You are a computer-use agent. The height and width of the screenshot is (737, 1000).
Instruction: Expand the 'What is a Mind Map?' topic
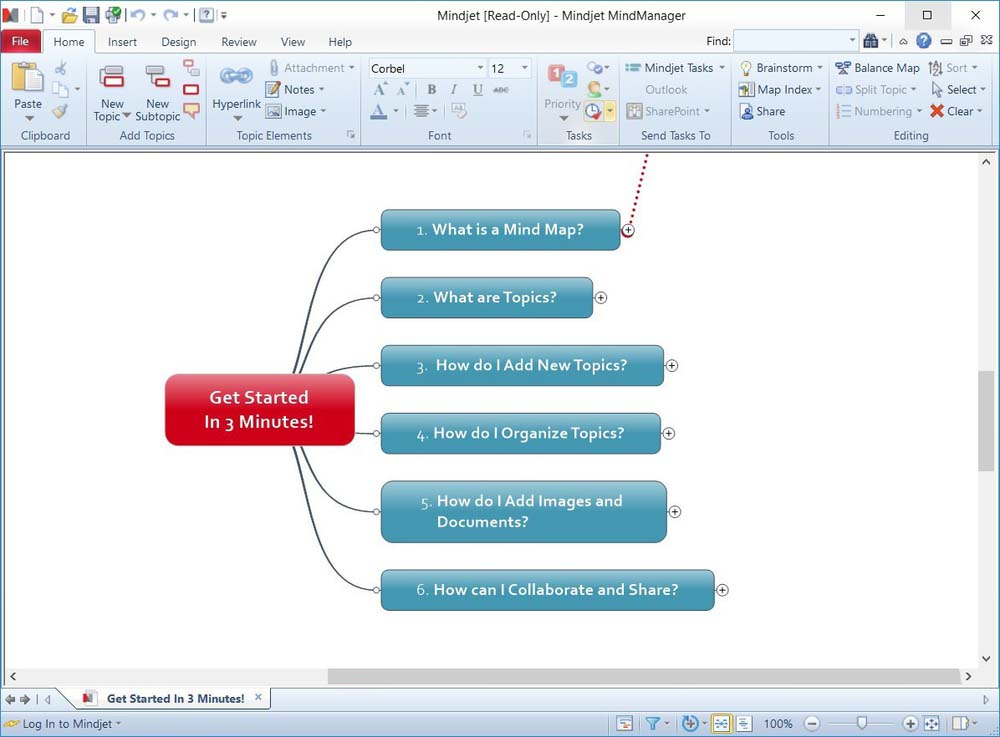tap(628, 230)
